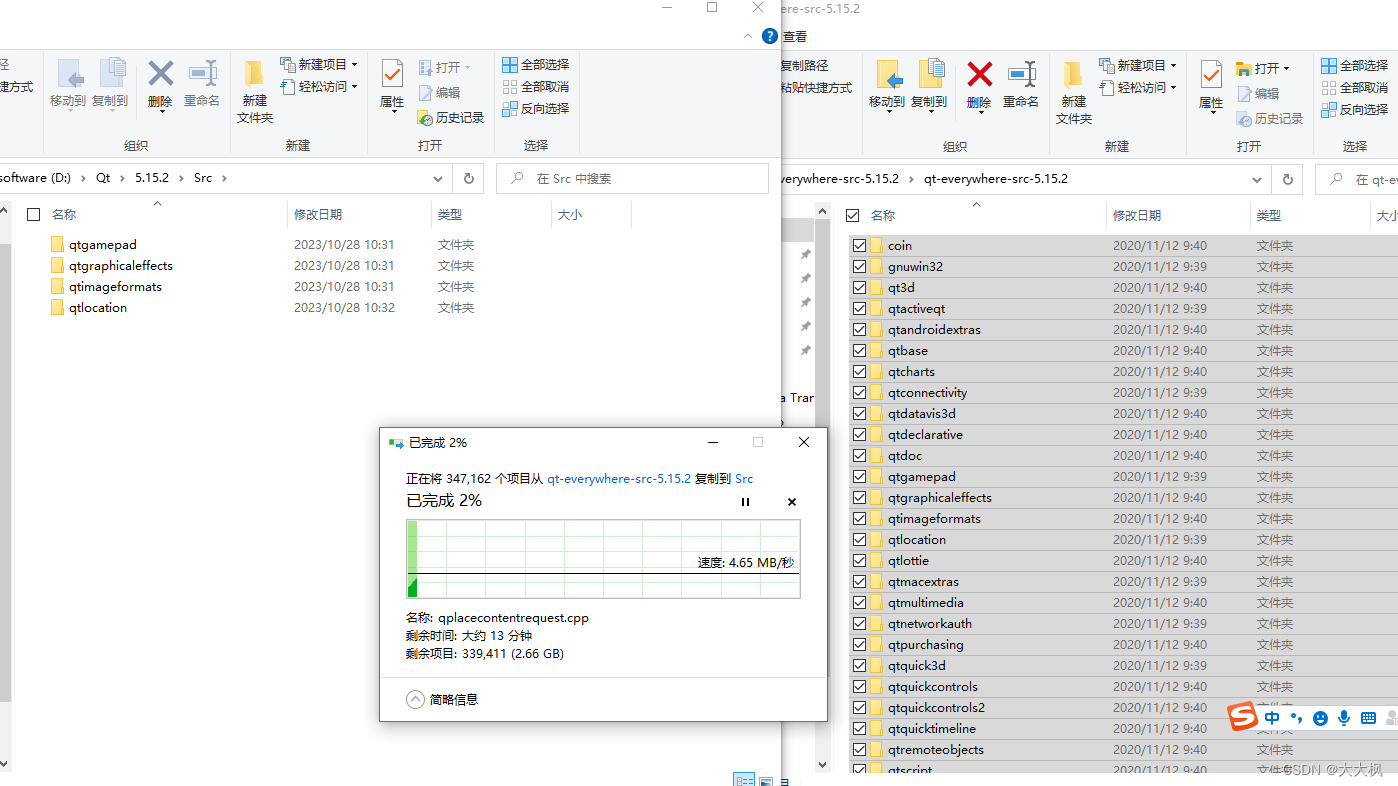Click 5.15.2 in left breadcrumb path

(153, 178)
